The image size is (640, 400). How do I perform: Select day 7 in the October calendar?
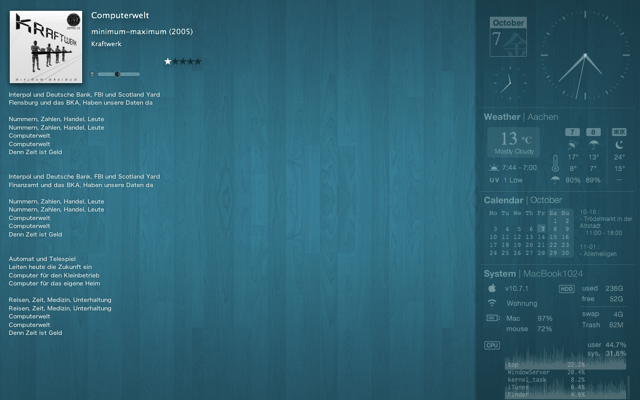click(x=541, y=228)
